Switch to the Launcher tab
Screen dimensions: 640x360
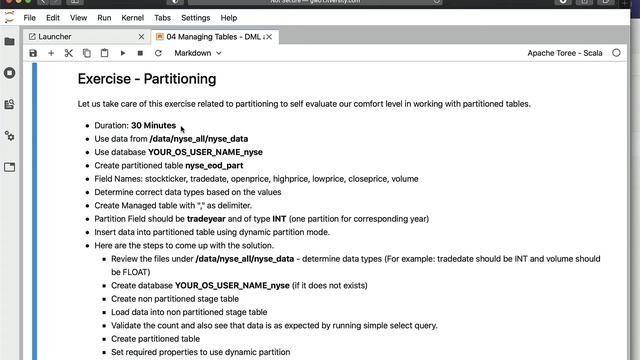pos(87,37)
